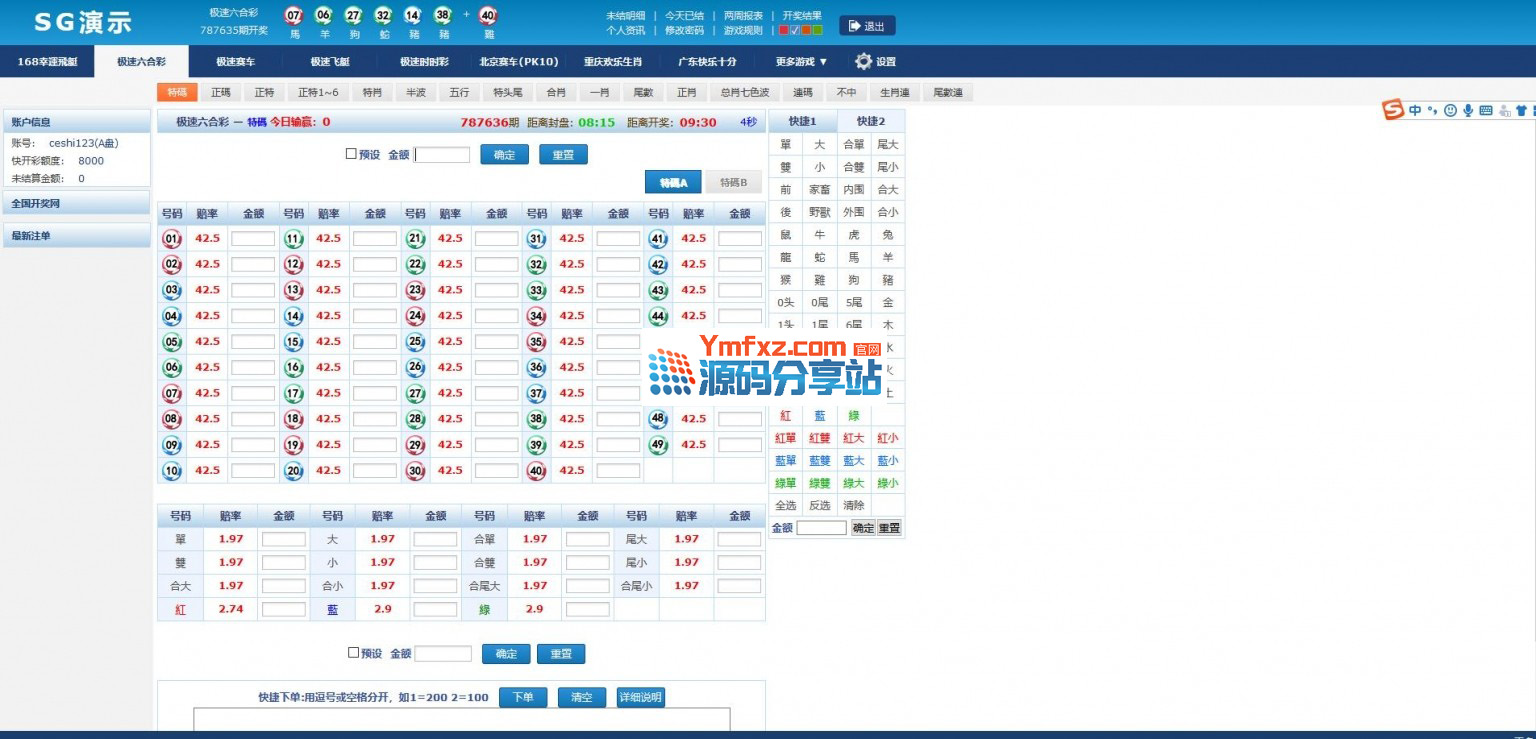Click the Sogou microphone voice input icon

(1468, 111)
